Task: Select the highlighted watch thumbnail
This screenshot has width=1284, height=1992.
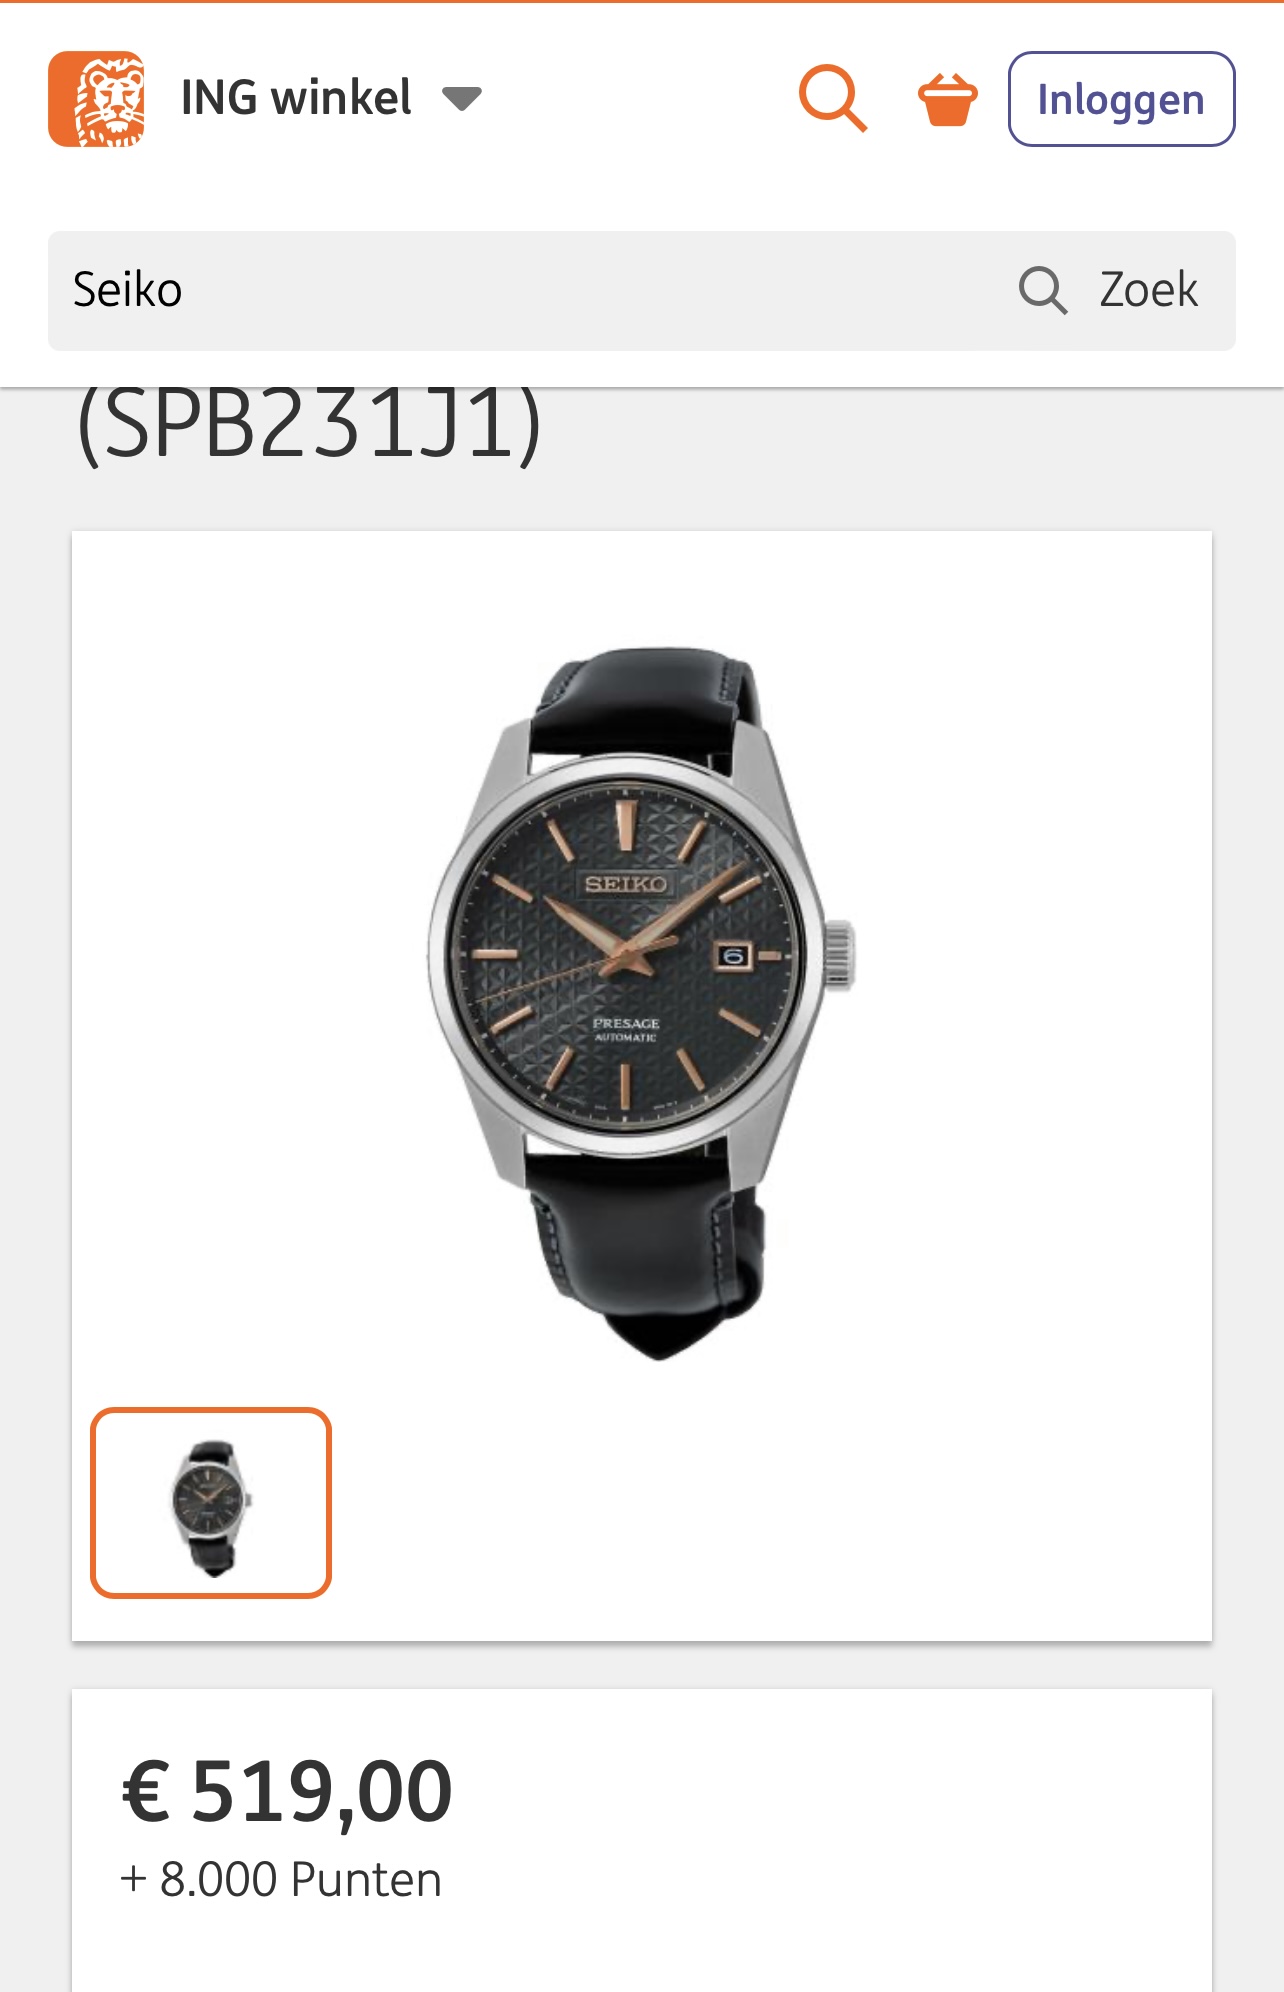Action: point(211,1503)
